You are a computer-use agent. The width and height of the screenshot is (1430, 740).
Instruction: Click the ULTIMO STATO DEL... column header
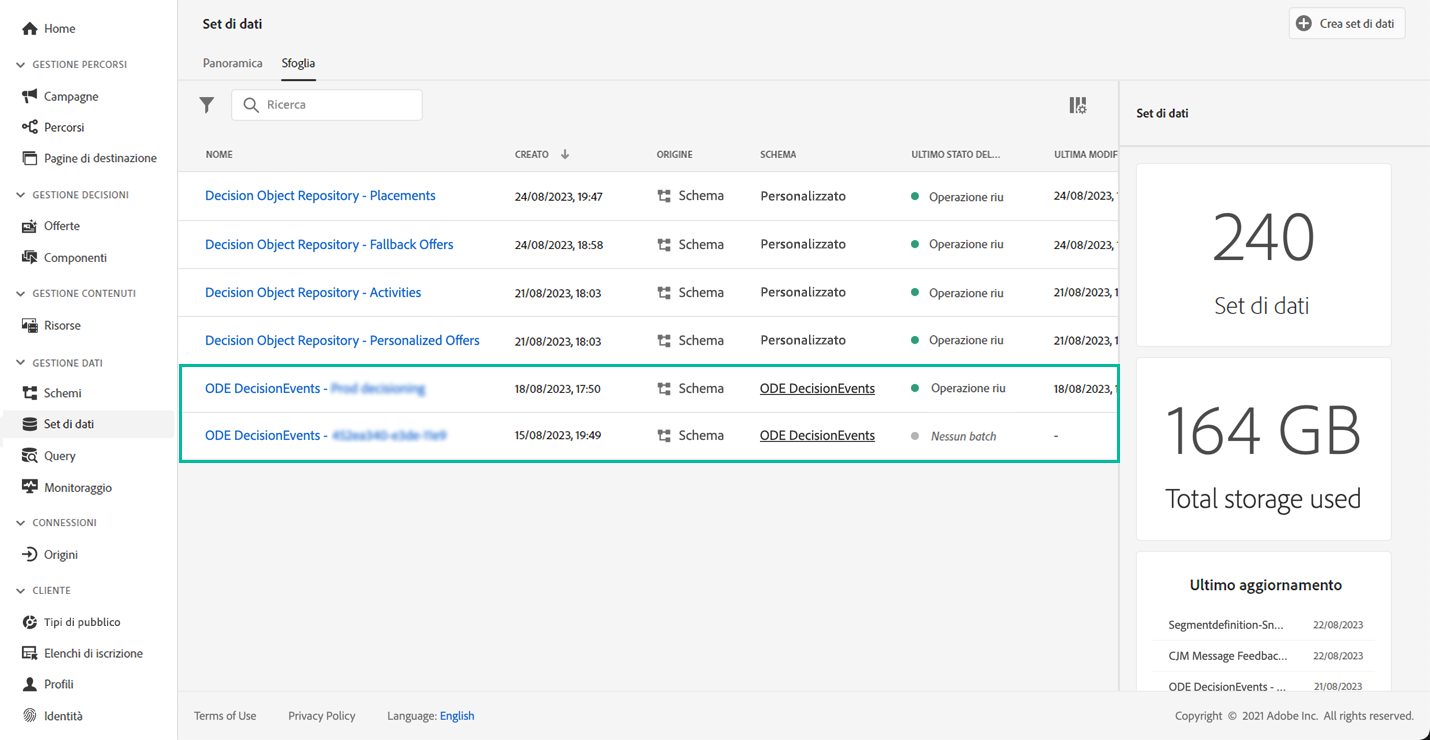956,155
